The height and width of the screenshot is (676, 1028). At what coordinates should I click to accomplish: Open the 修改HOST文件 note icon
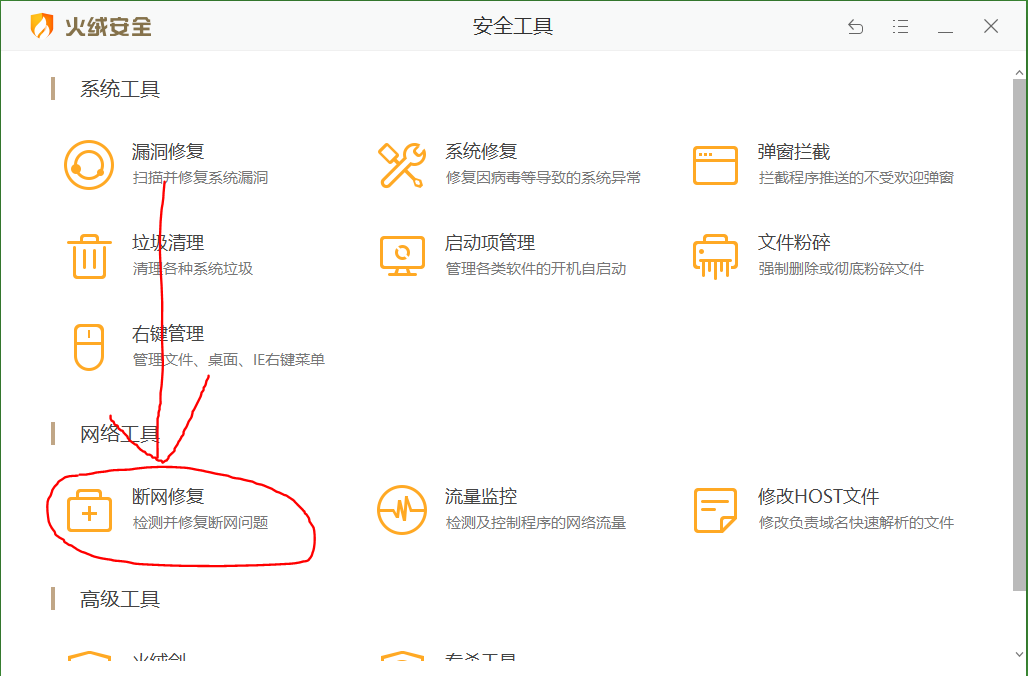715,510
